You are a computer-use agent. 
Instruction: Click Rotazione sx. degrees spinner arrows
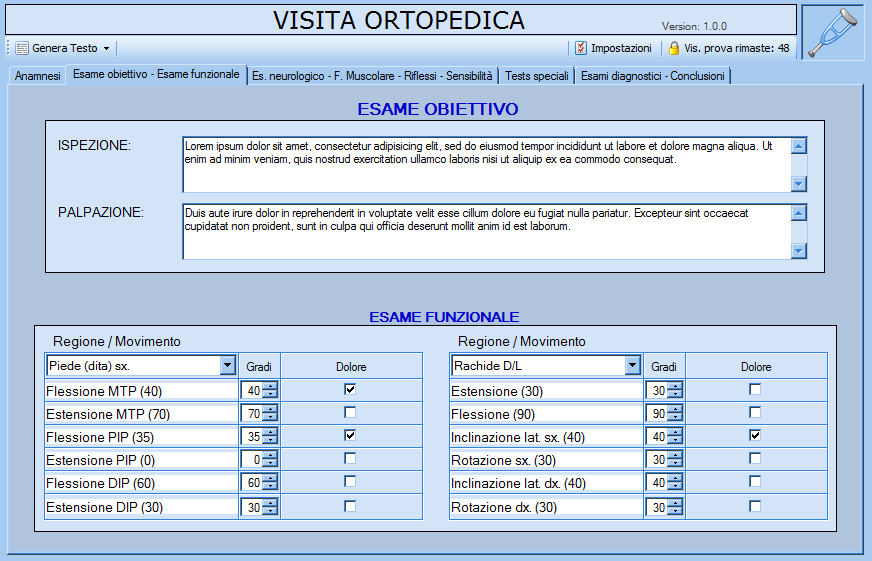click(x=675, y=460)
